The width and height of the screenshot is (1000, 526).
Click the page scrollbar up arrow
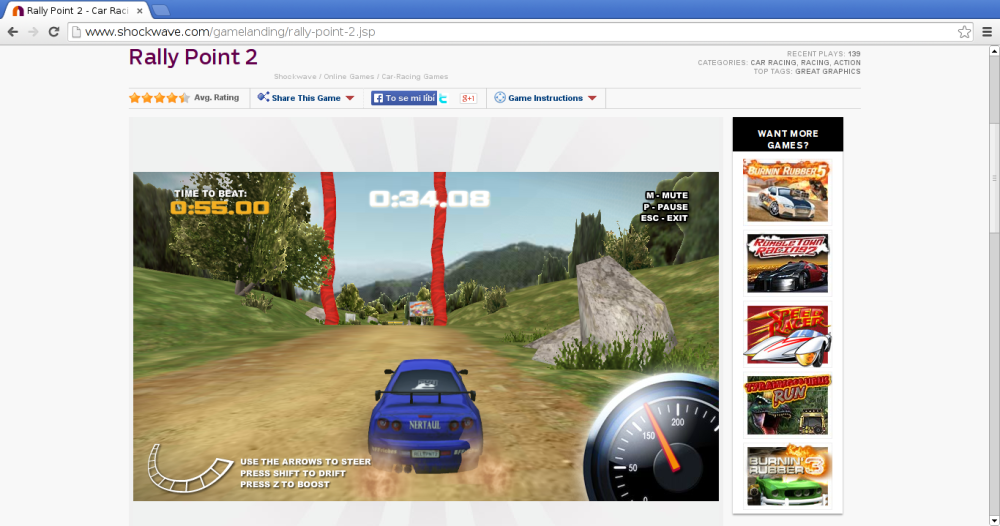pyautogui.click(x=994, y=51)
